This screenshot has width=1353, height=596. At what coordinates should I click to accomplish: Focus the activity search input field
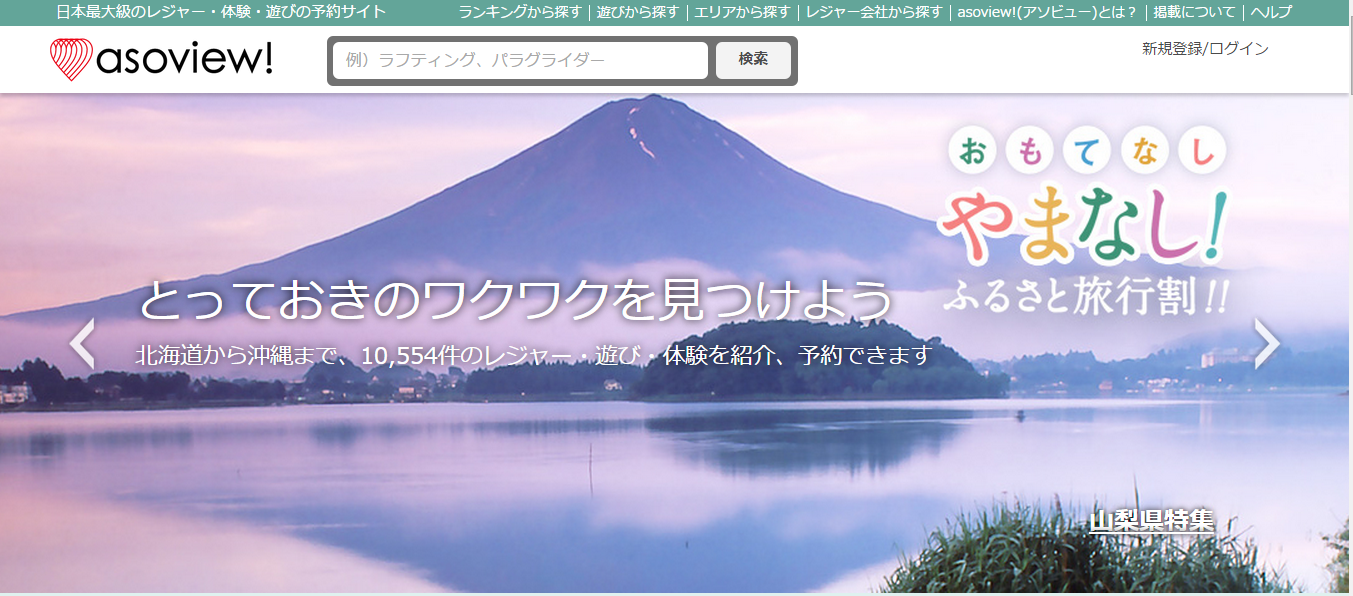click(520, 60)
